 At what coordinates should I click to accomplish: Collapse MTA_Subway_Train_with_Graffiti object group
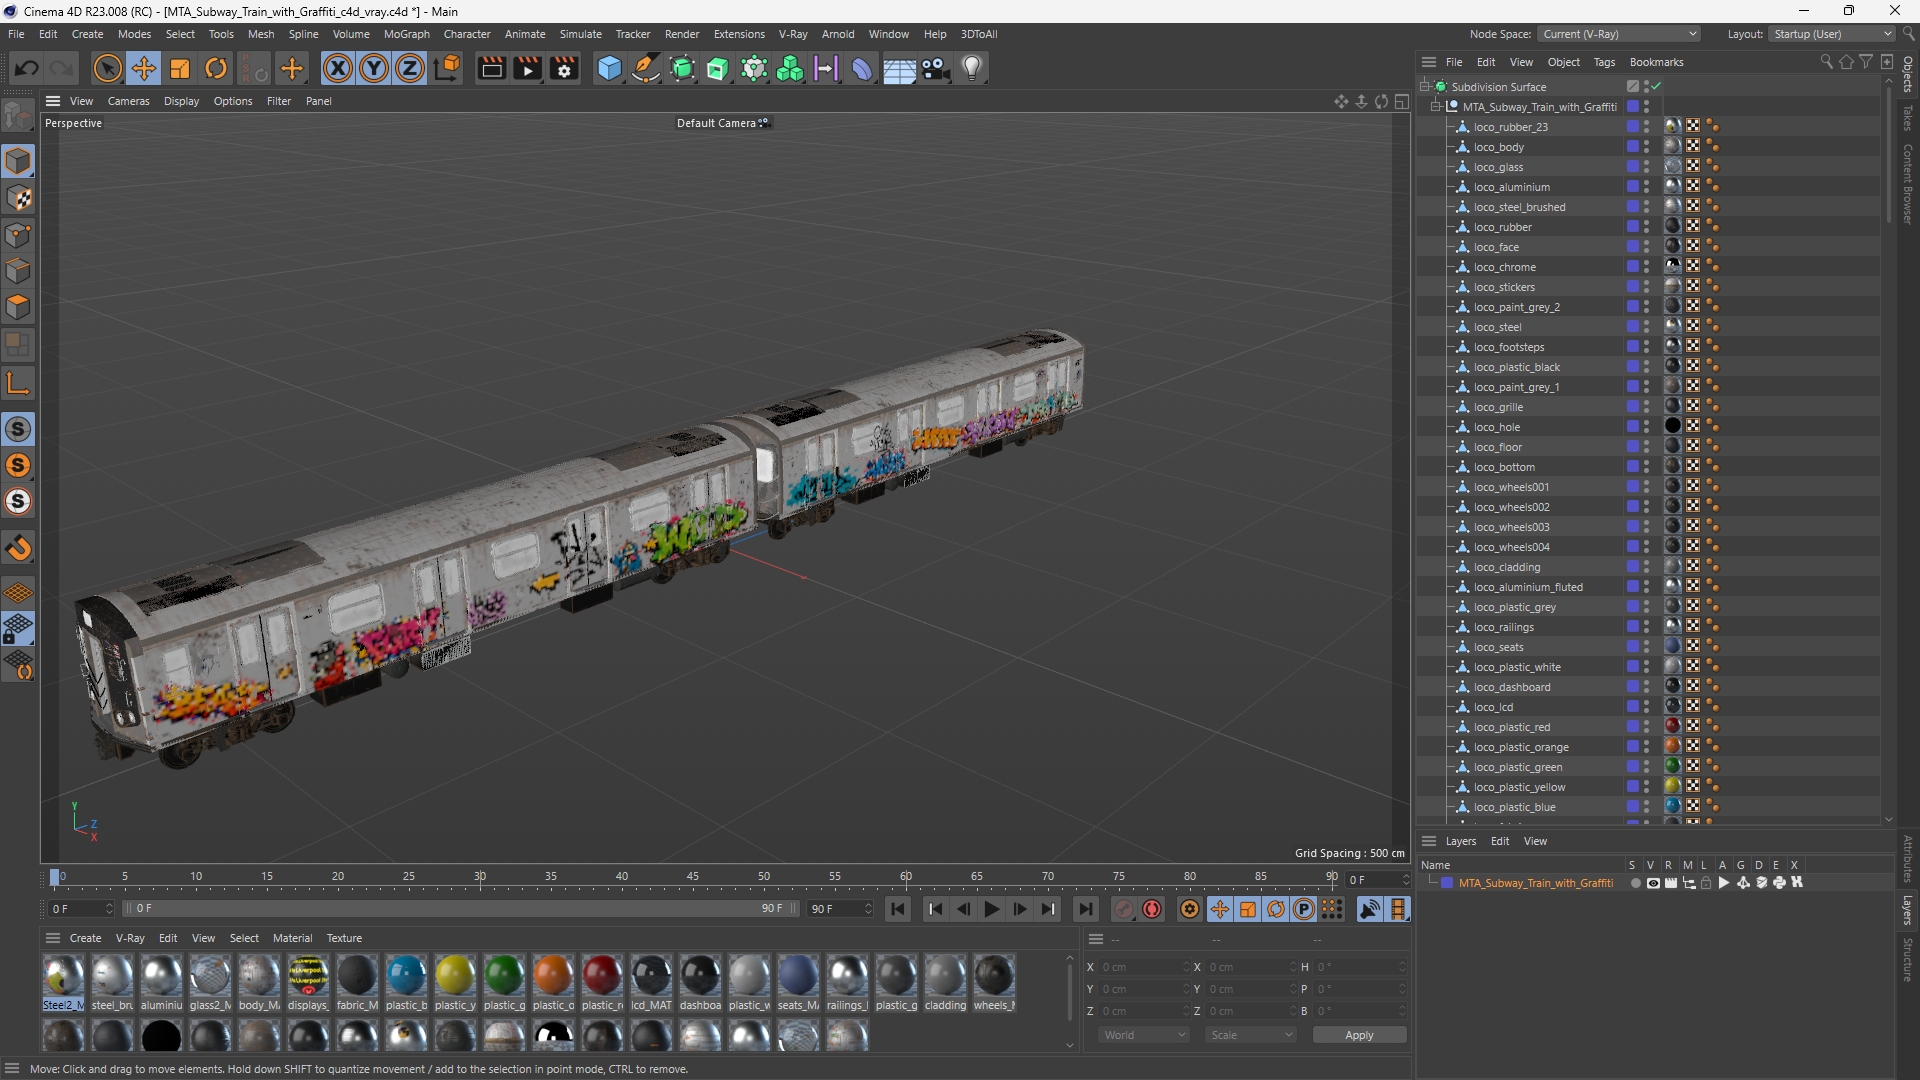(1437, 107)
